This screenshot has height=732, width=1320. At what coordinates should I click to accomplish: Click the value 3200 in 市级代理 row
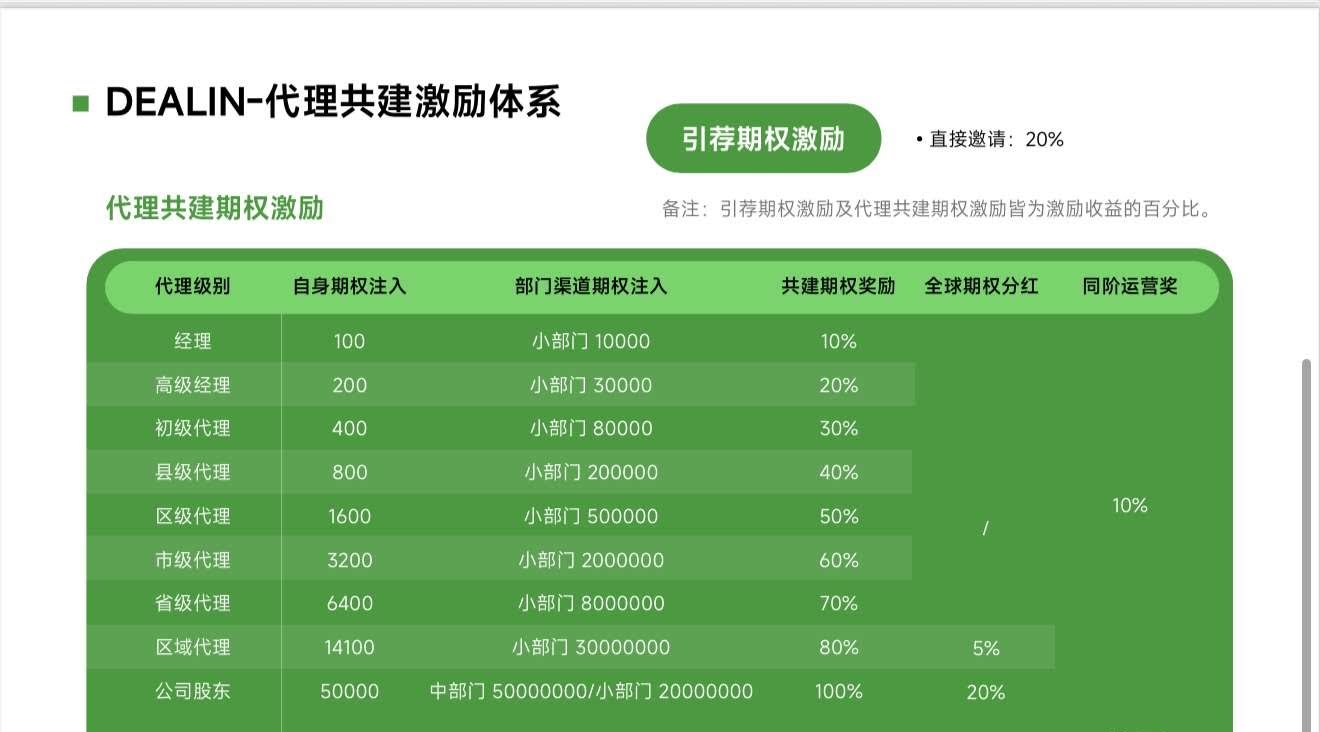click(x=350, y=560)
